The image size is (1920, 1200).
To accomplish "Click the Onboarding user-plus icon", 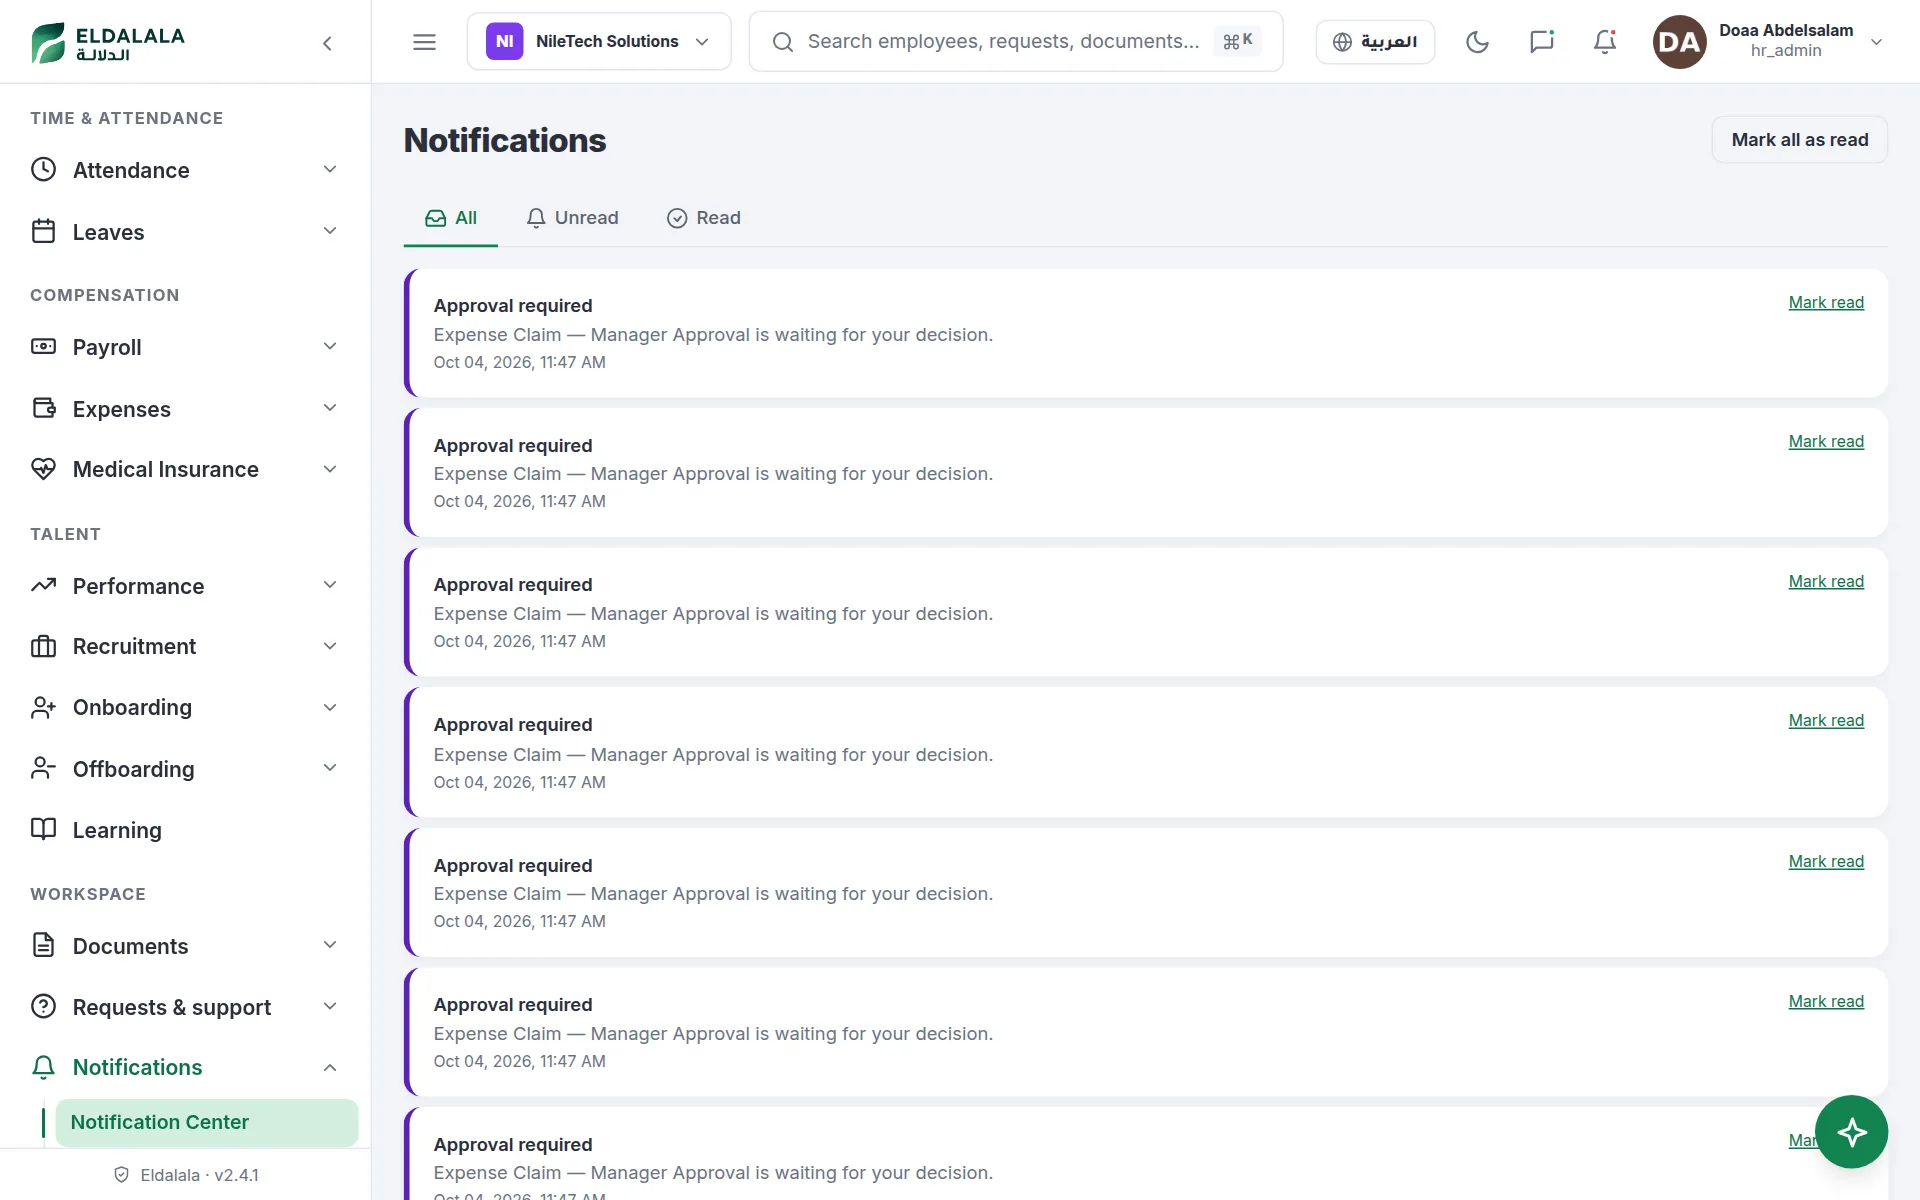I will pos(43,707).
